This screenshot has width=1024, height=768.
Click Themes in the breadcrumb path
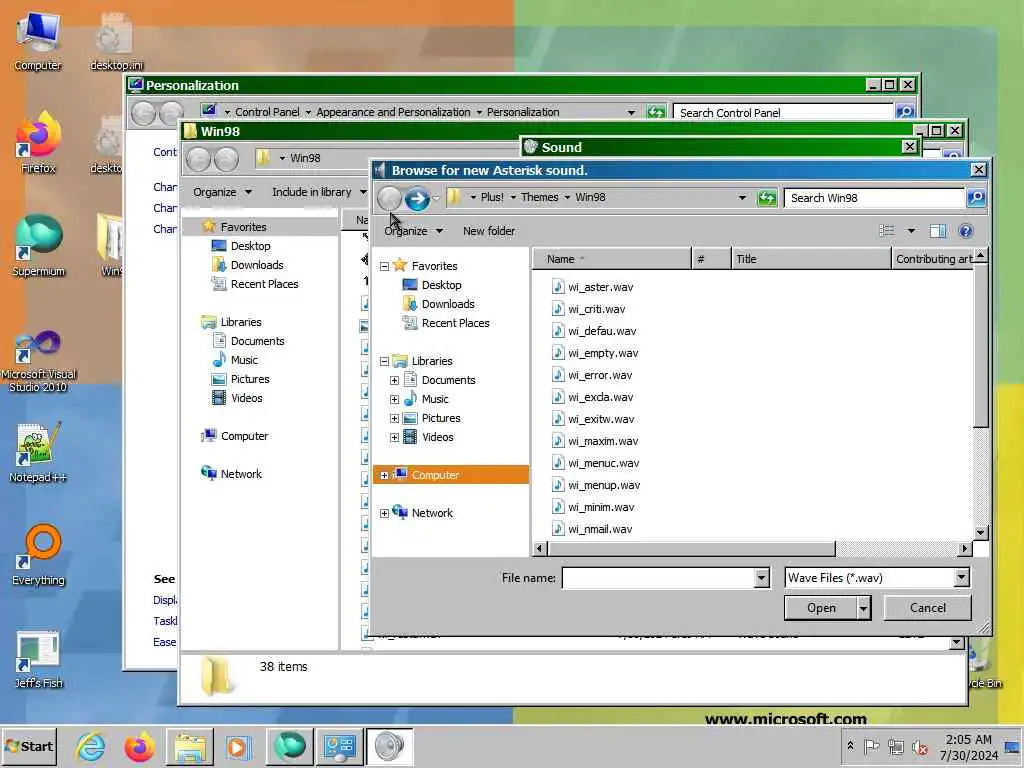(539, 197)
